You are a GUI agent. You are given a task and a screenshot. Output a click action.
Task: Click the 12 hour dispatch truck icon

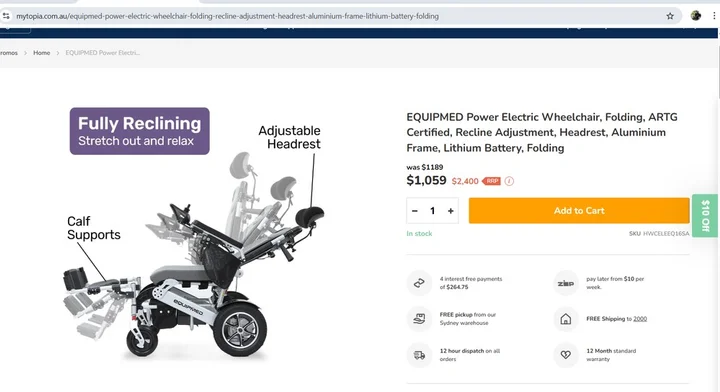click(419, 355)
